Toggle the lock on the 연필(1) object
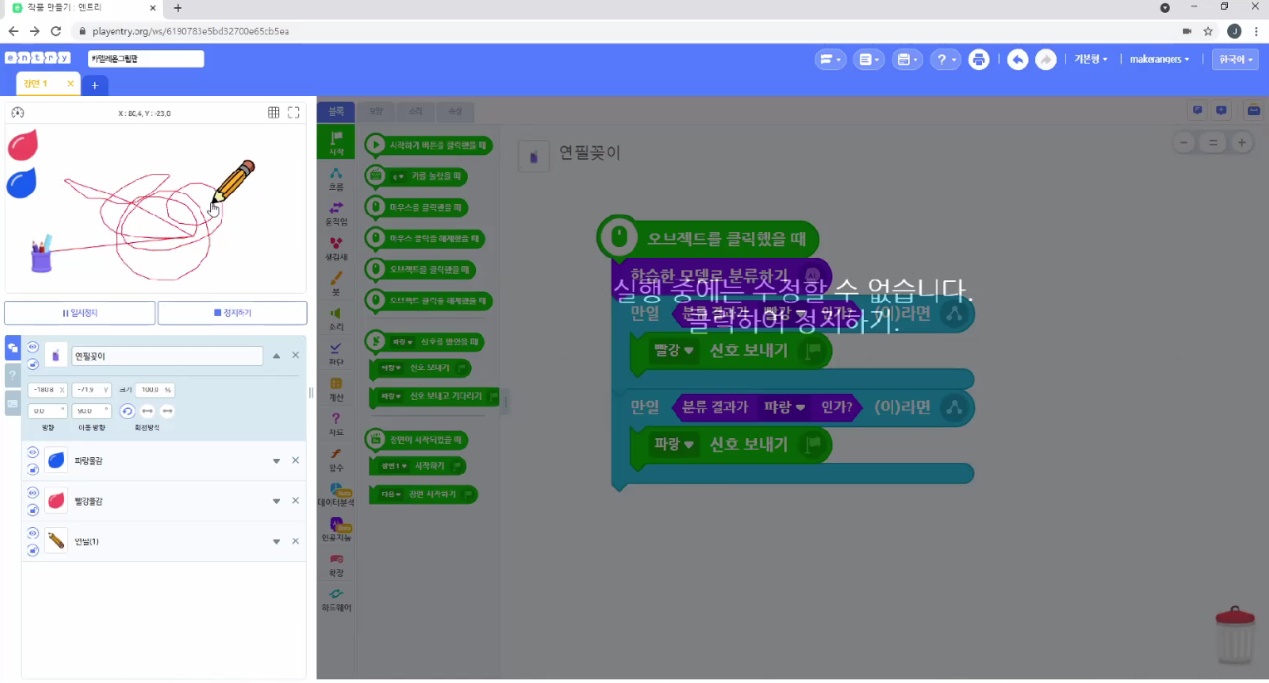1269x683 pixels. tap(33, 548)
